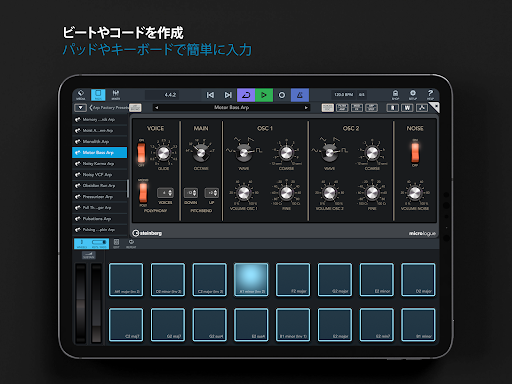Adjust the Voices stepper field
Image resolution: width=512 pixels, height=384 pixels.
(x=165, y=193)
